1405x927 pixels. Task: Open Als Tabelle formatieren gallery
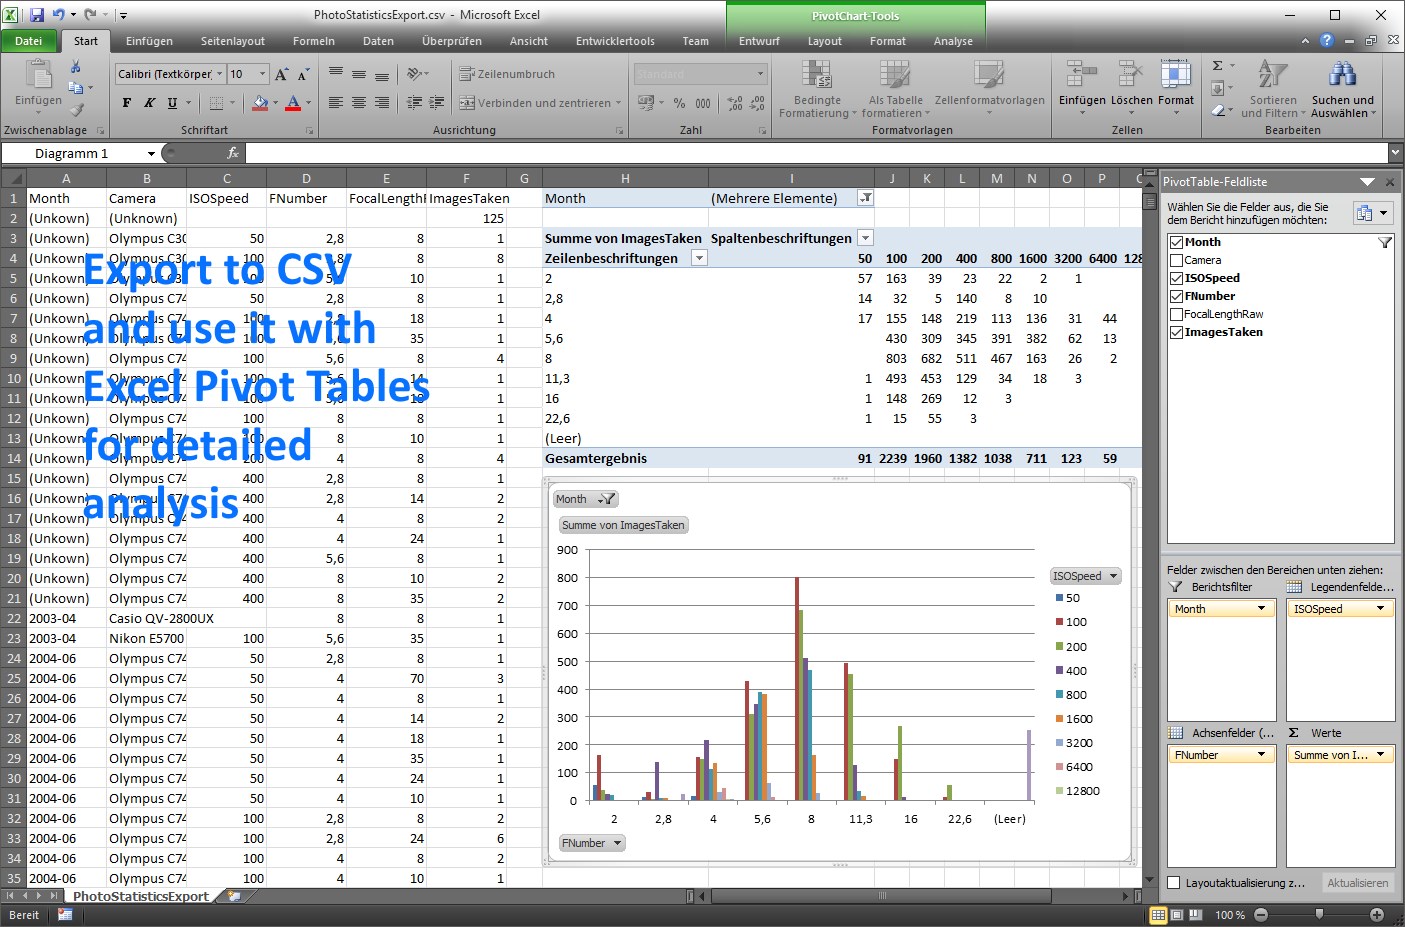(x=895, y=90)
